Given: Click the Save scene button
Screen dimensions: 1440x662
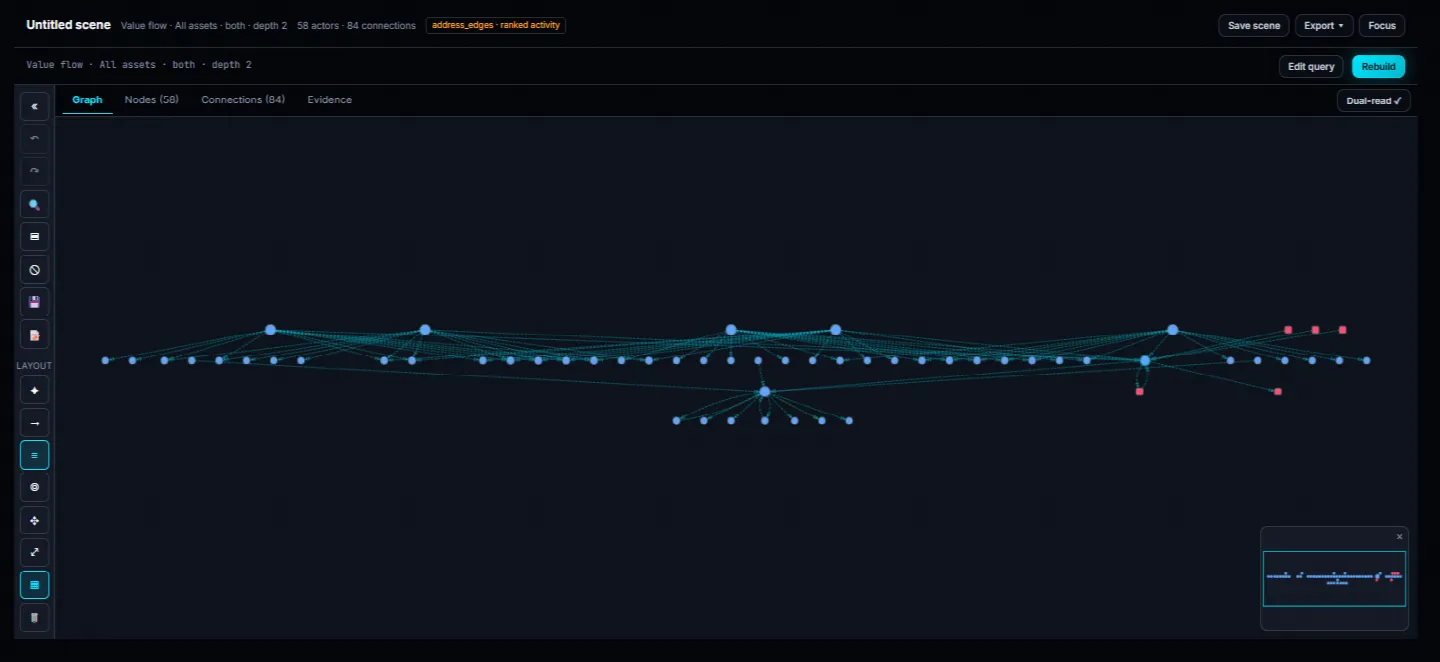Looking at the screenshot, I should tap(1254, 26).
